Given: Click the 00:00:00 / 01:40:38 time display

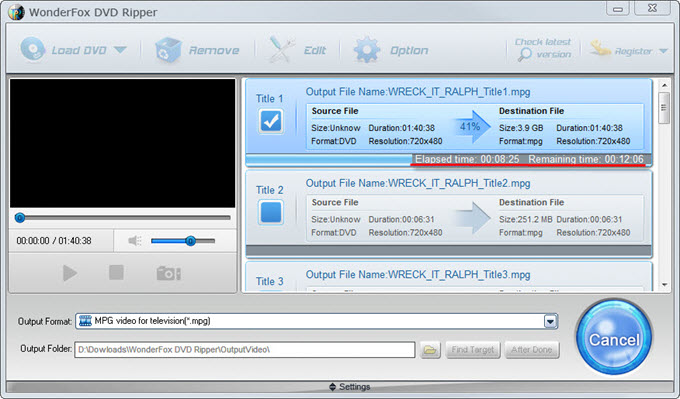Looking at the screenshot, I should tap(54, 241).
